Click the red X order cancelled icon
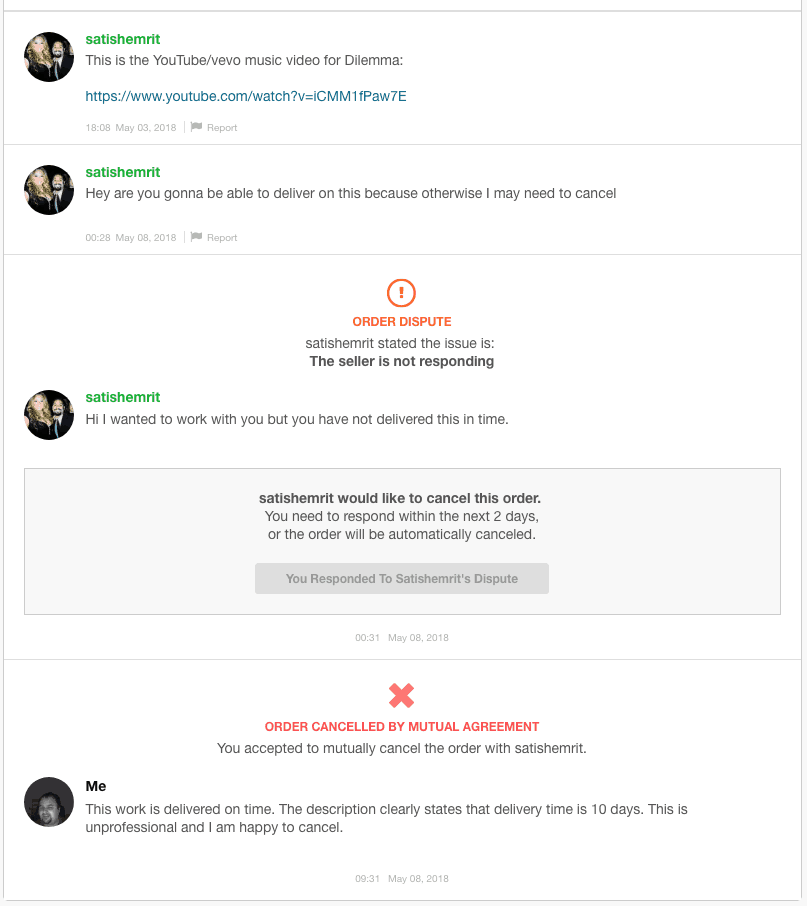Image resolution: width=807 pixels, height=906 pixels. point(401,696)
